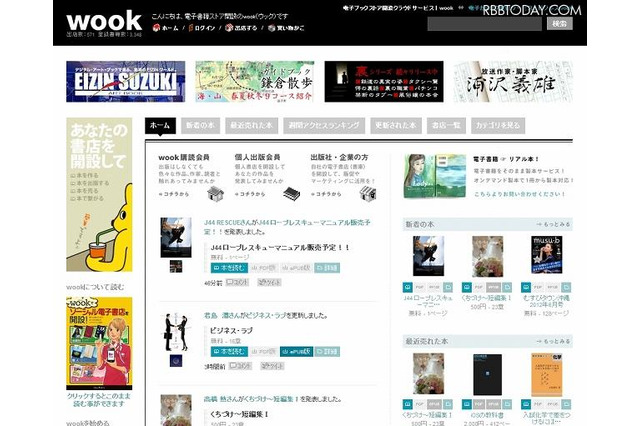Switch to the 書店一覧 tab
The width and height of the screenshot is (640, 426).
click(446, 126)
